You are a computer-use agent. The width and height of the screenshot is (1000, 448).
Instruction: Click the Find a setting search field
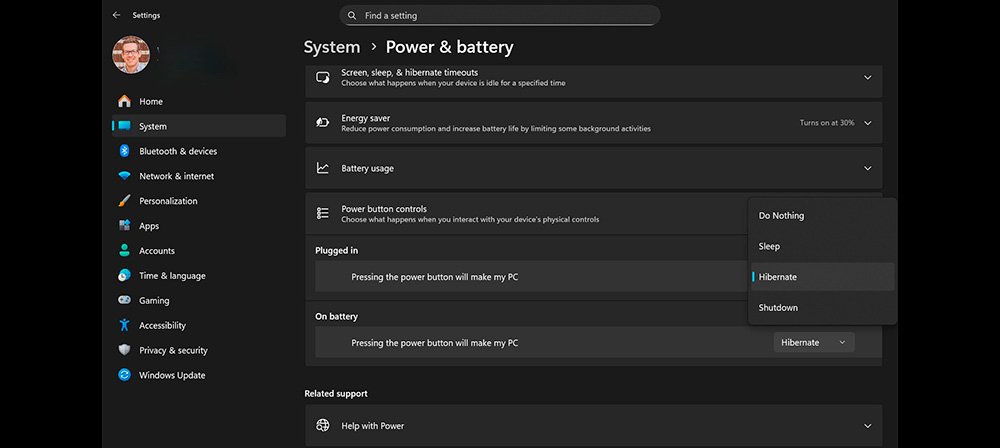tap(499, 15)
